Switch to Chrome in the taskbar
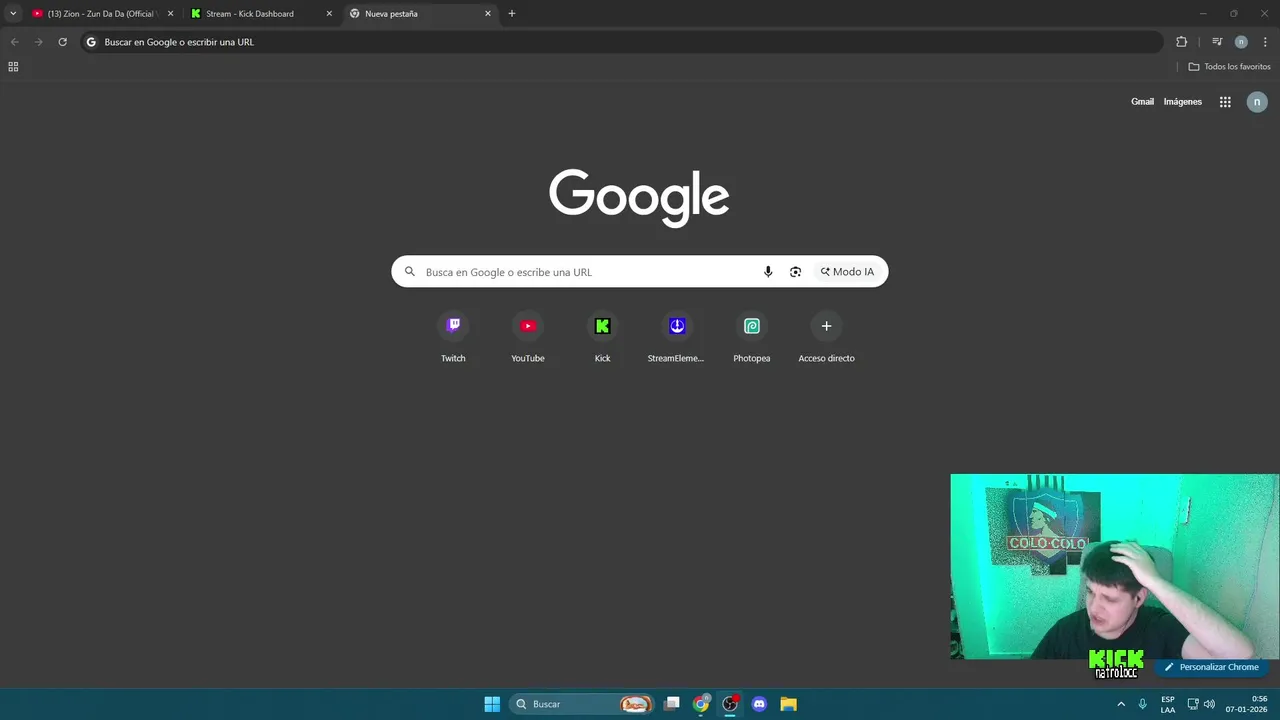1280x720 pixels. pos(701,704)
